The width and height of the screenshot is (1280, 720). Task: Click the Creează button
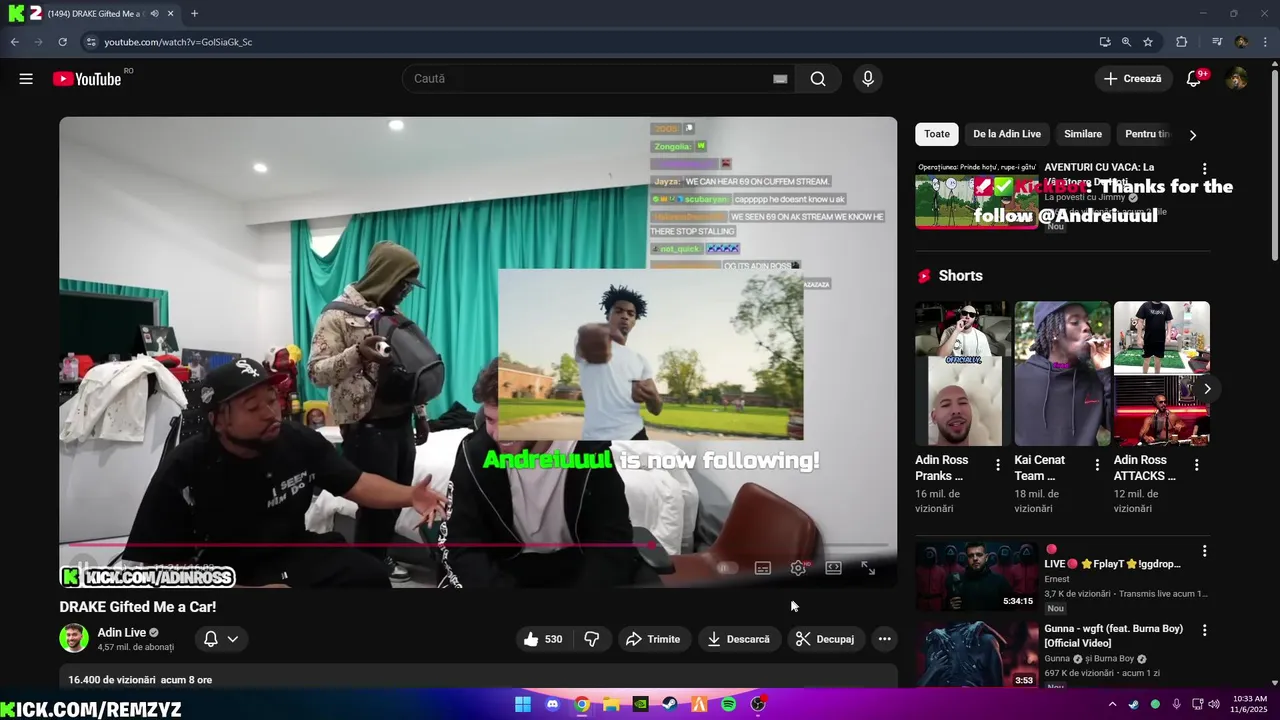[x=1133, y=79]
